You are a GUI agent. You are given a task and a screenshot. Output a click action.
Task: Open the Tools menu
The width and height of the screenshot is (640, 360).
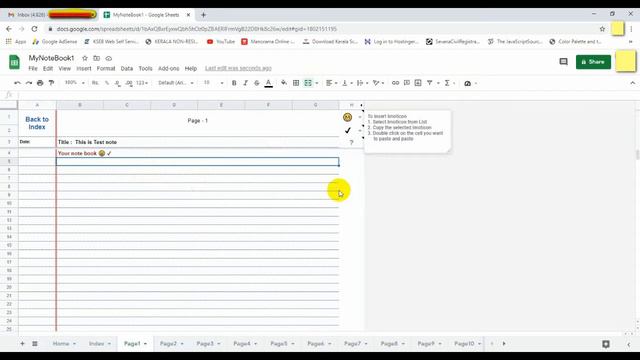click(x=145, y=69)
